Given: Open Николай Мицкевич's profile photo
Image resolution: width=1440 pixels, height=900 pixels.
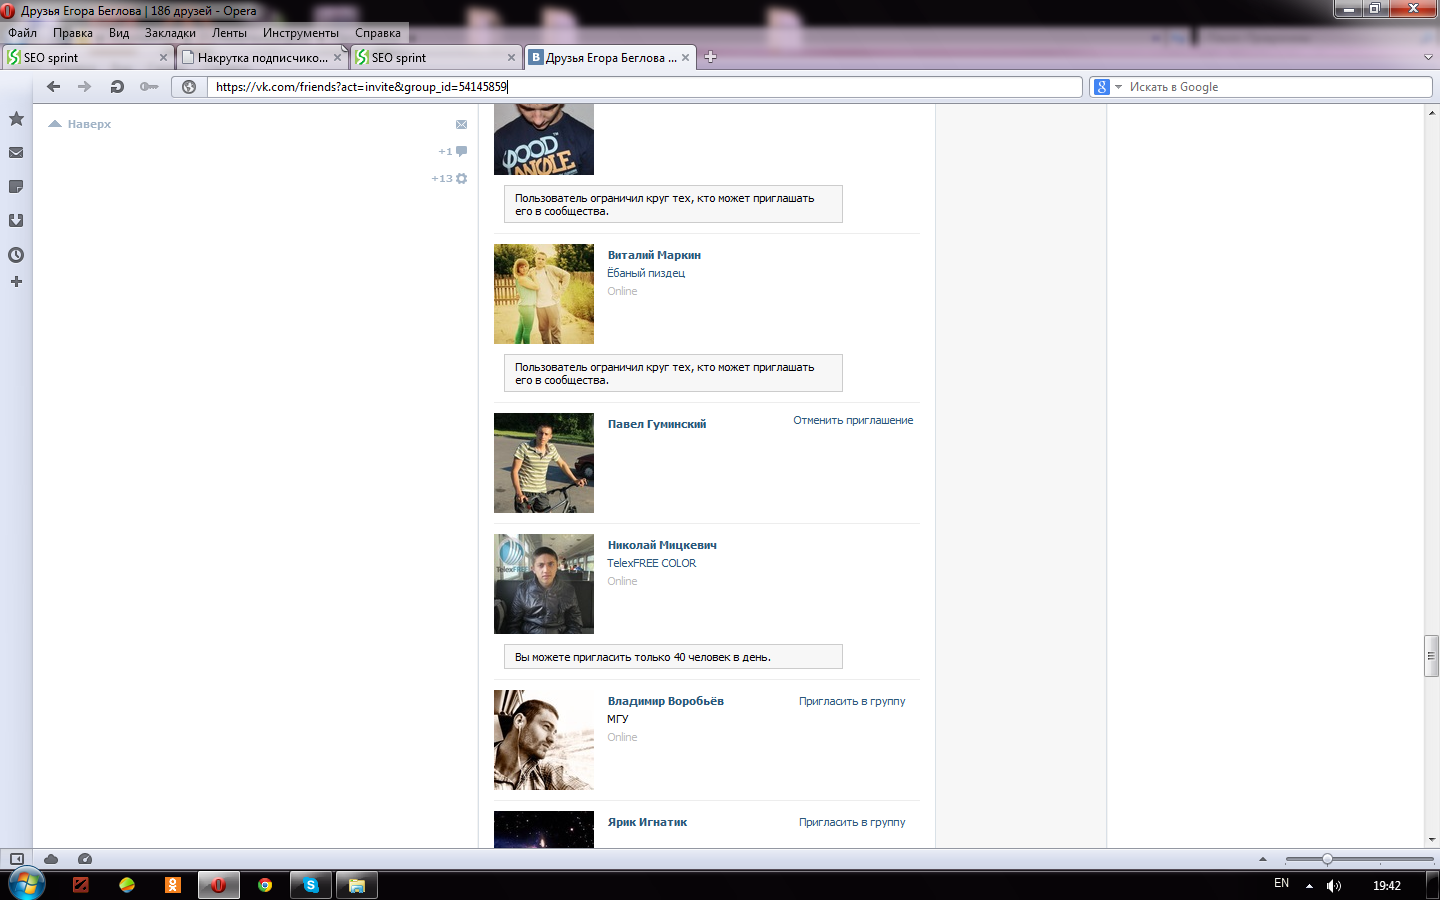Looking at the screenshot, I should [544, 584].
